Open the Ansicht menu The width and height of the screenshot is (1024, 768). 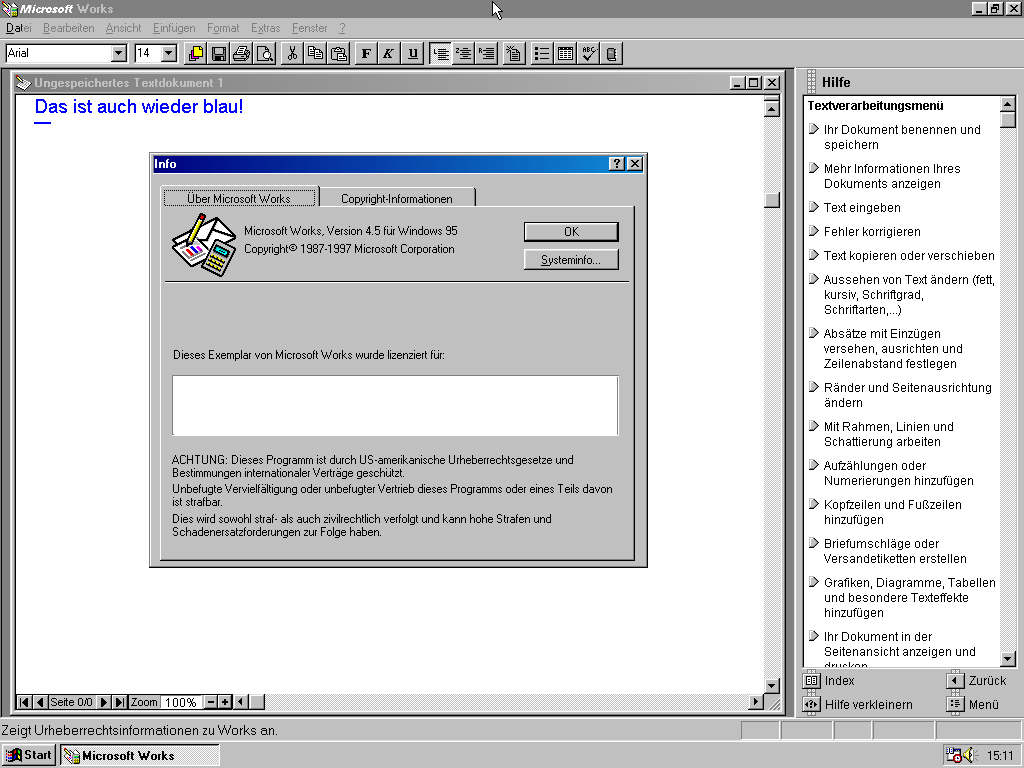tap(123, 28)
